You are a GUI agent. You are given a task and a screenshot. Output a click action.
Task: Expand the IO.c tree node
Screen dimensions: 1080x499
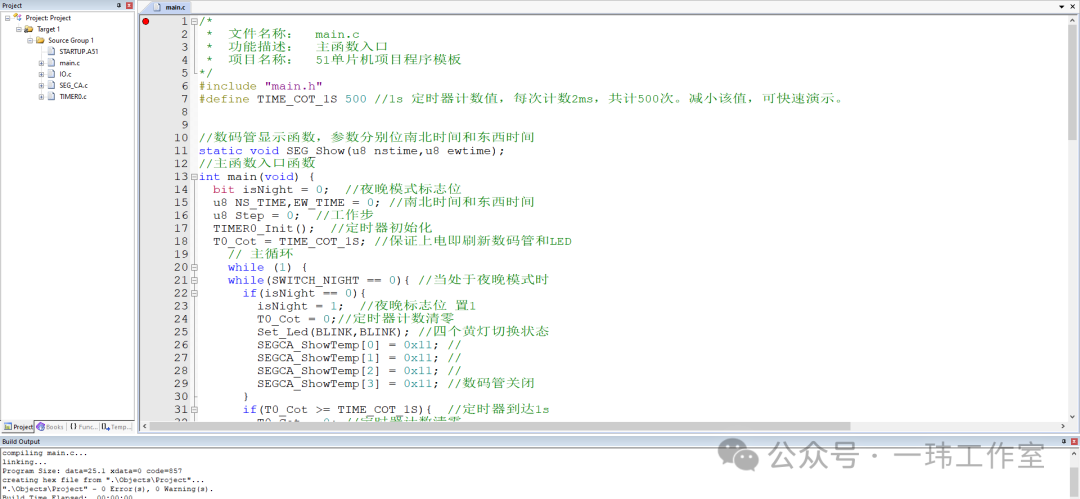41,74
